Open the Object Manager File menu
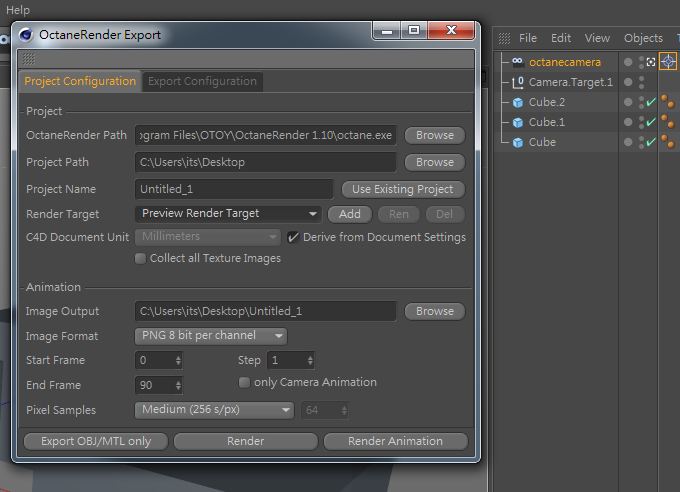 click(528, 38)
